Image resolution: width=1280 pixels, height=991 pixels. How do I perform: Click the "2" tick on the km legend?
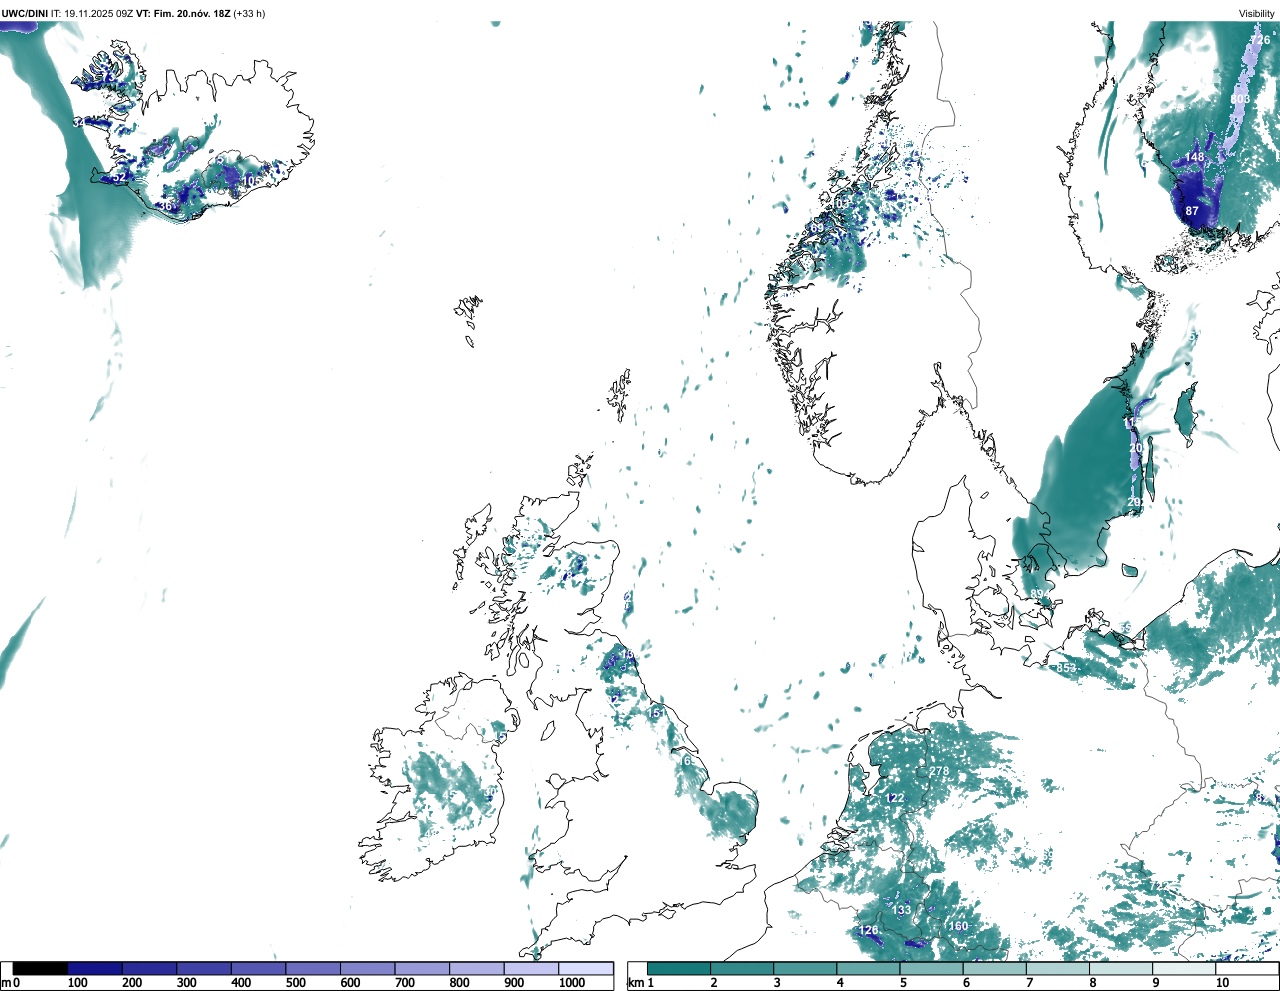pos(714,983)
